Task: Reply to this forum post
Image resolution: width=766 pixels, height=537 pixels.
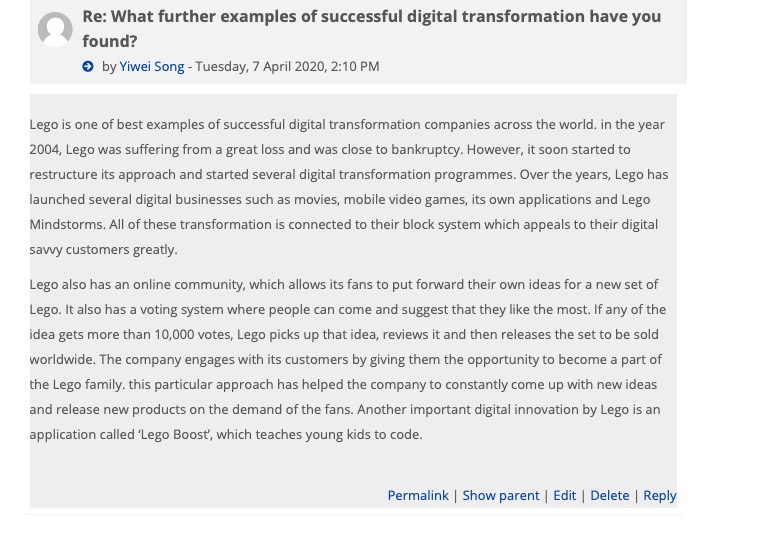Action: pos(660,495)
